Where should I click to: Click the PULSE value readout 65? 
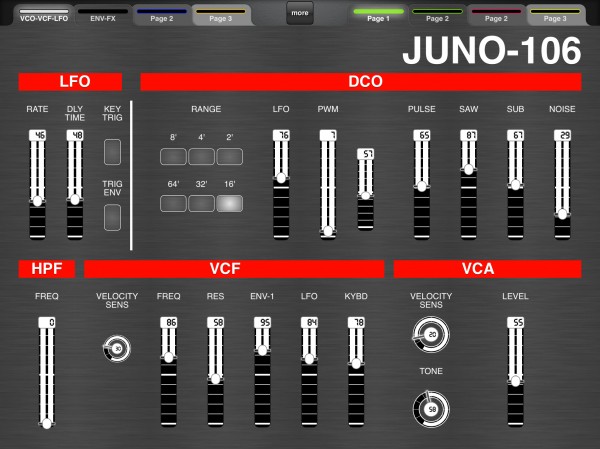coord(422,135)
